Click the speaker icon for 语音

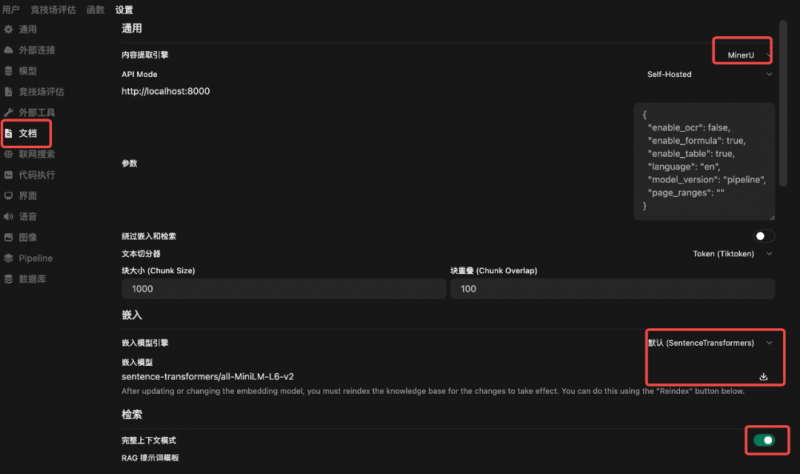pos(9,216)
